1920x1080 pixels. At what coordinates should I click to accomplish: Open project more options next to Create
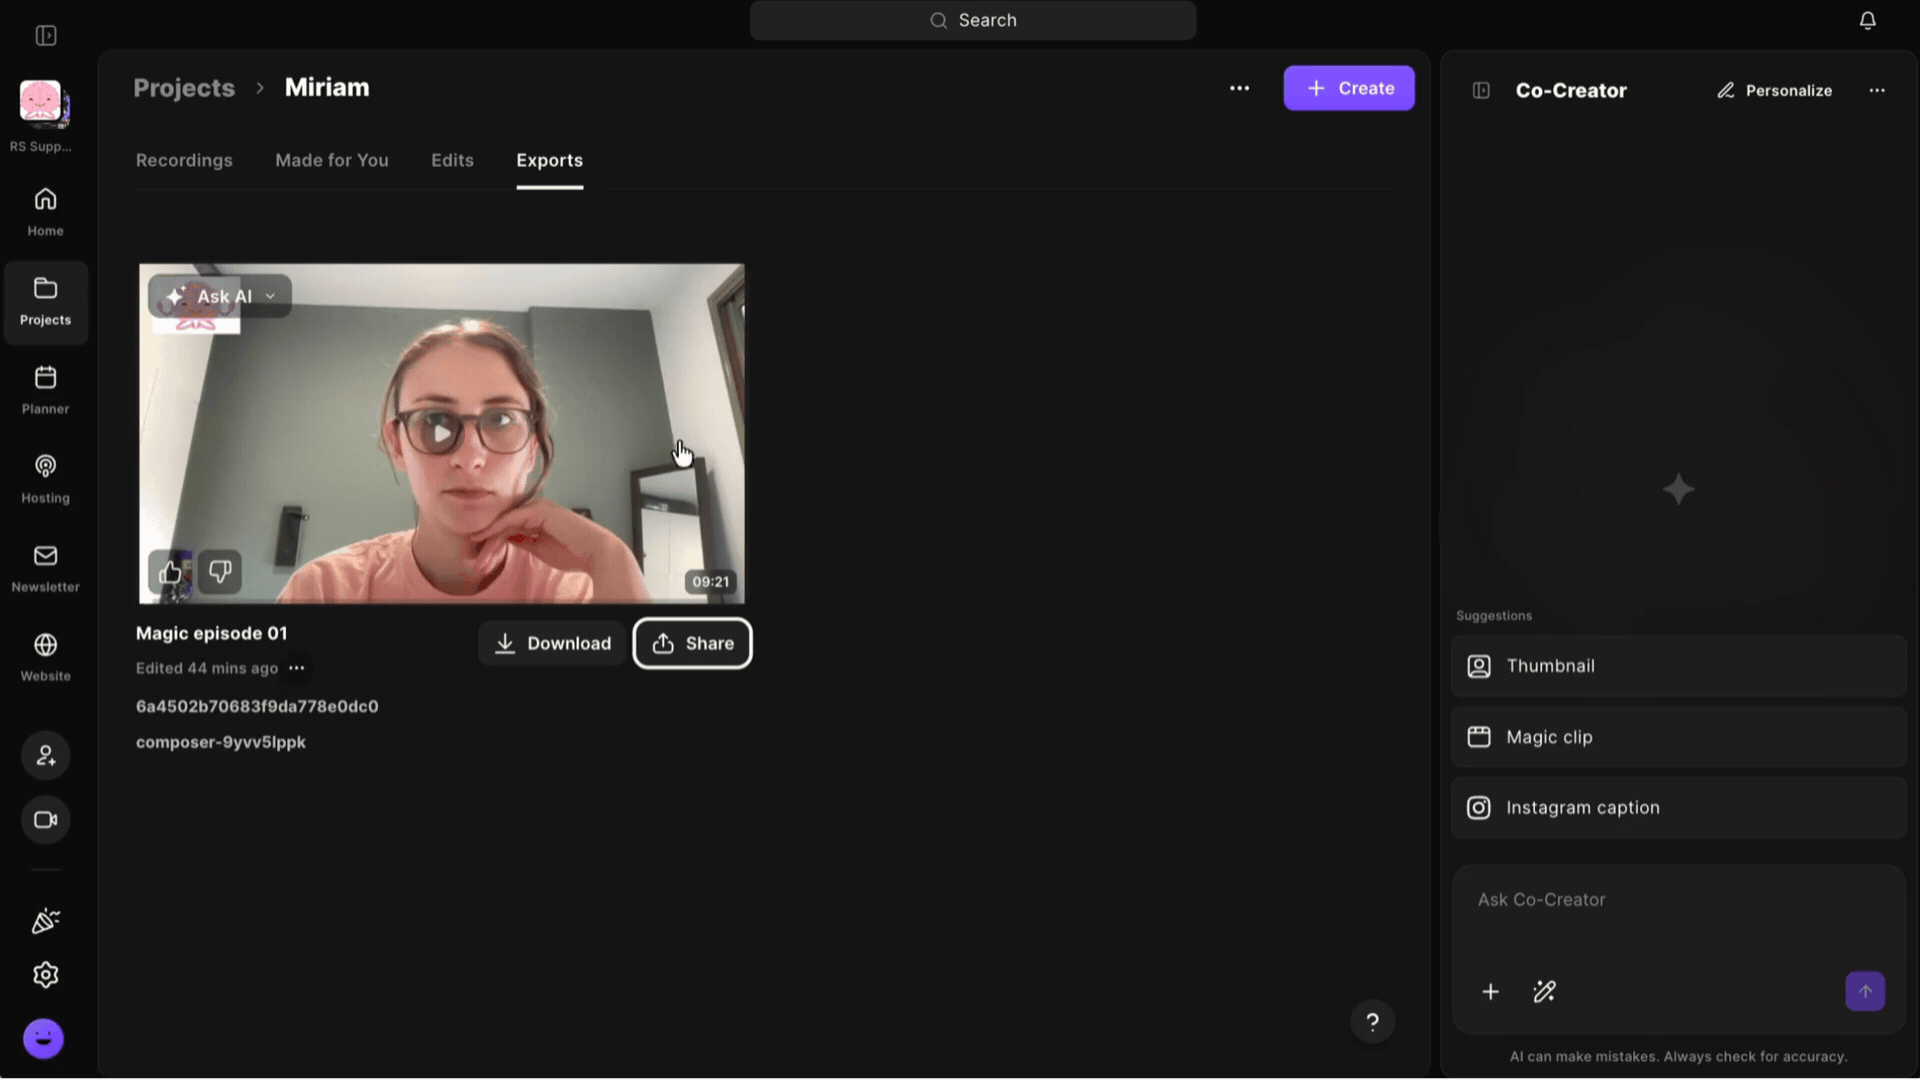1239,88
